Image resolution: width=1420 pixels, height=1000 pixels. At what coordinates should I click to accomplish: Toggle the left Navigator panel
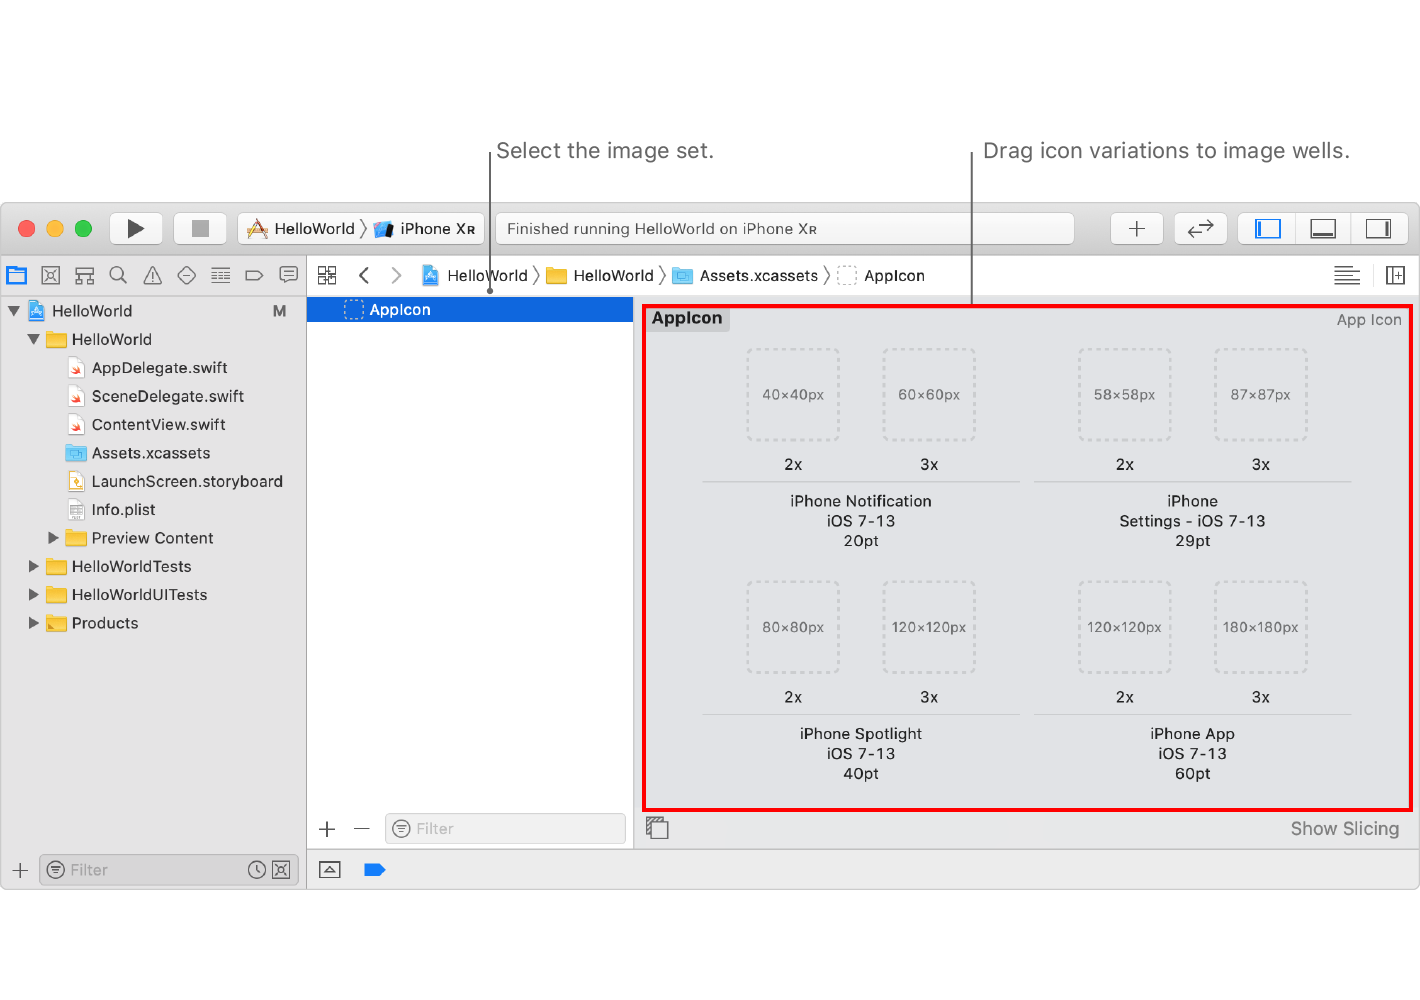point(1267,229)
